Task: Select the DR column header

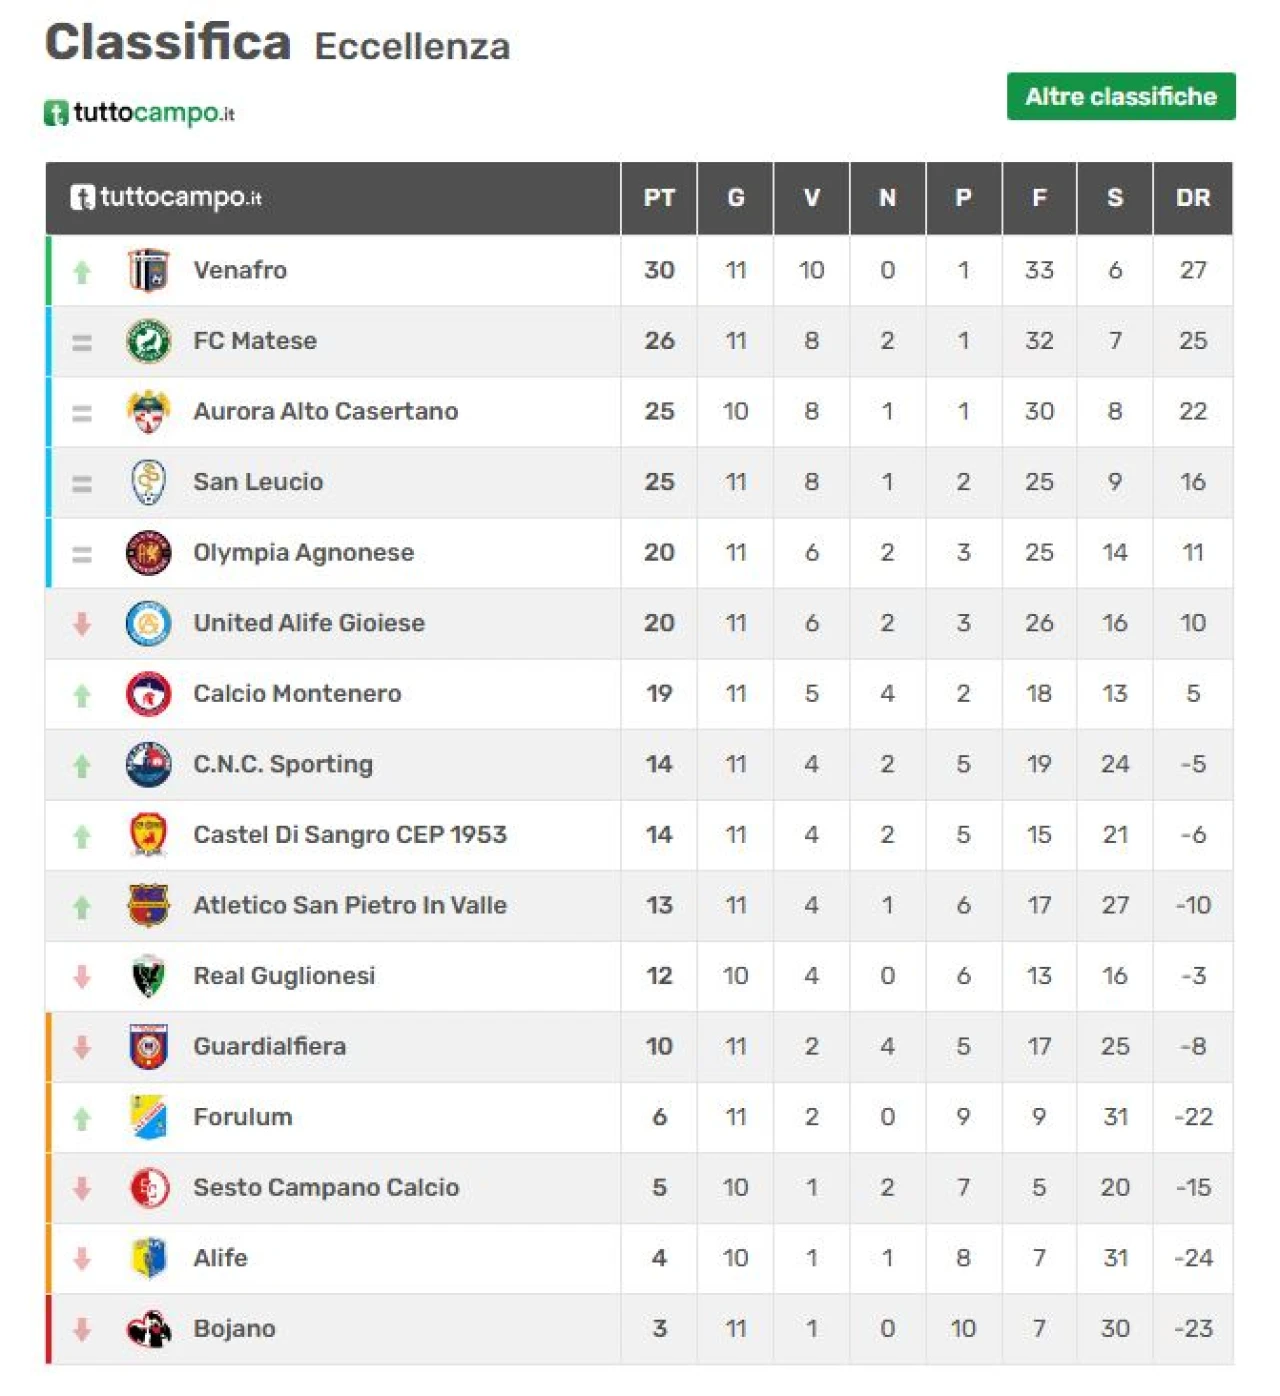Action: pos(1193,198)
